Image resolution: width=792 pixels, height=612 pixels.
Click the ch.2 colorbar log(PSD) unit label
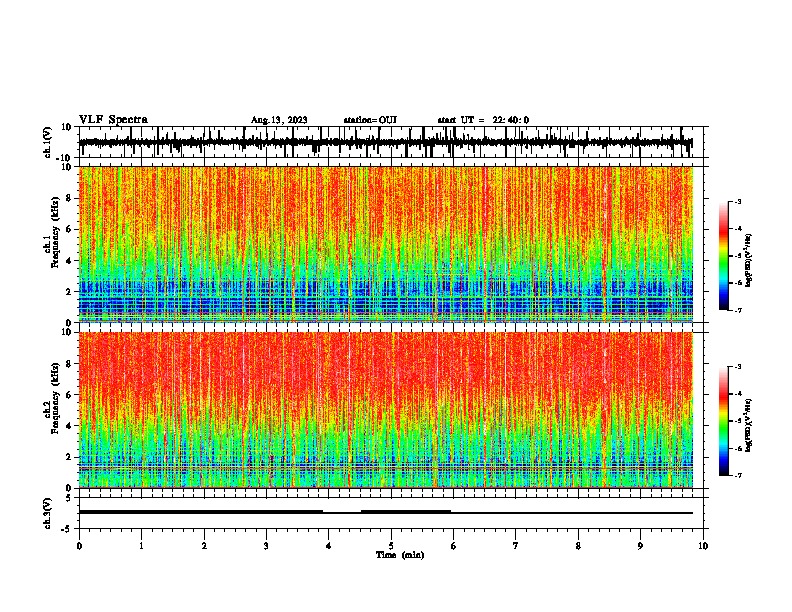749,425
